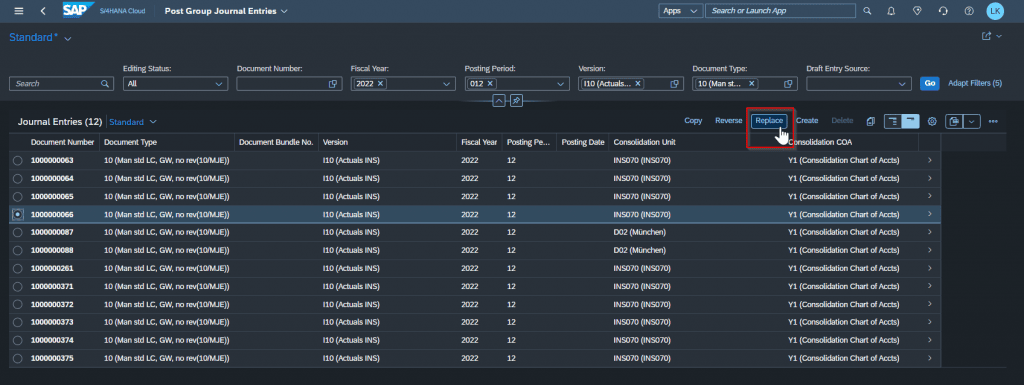Click the diamond icon in shell bar
Screen dimensions: 1024x385
coord(917,11)
